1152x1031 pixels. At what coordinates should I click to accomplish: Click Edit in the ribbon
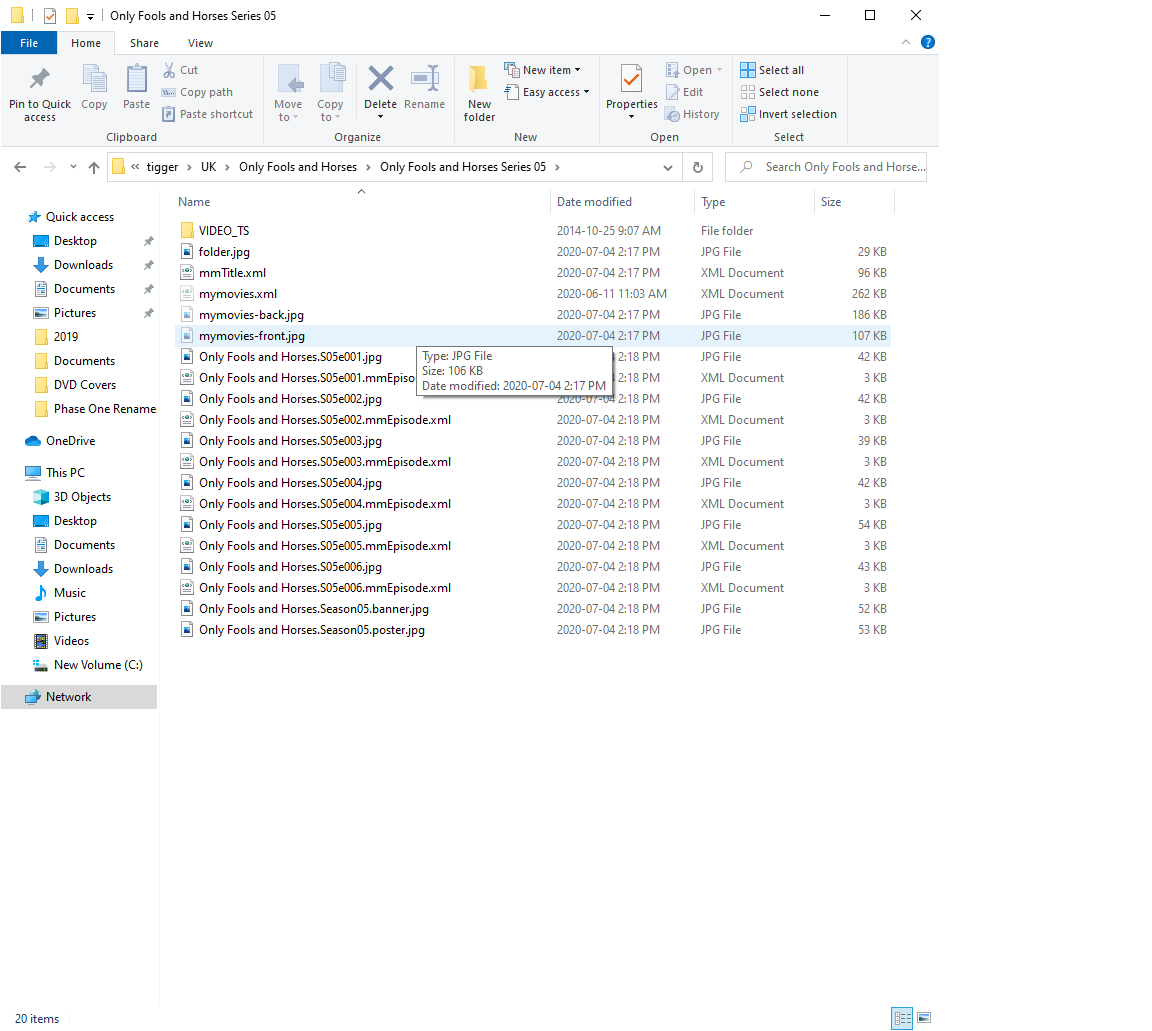(x=685, y=92)
